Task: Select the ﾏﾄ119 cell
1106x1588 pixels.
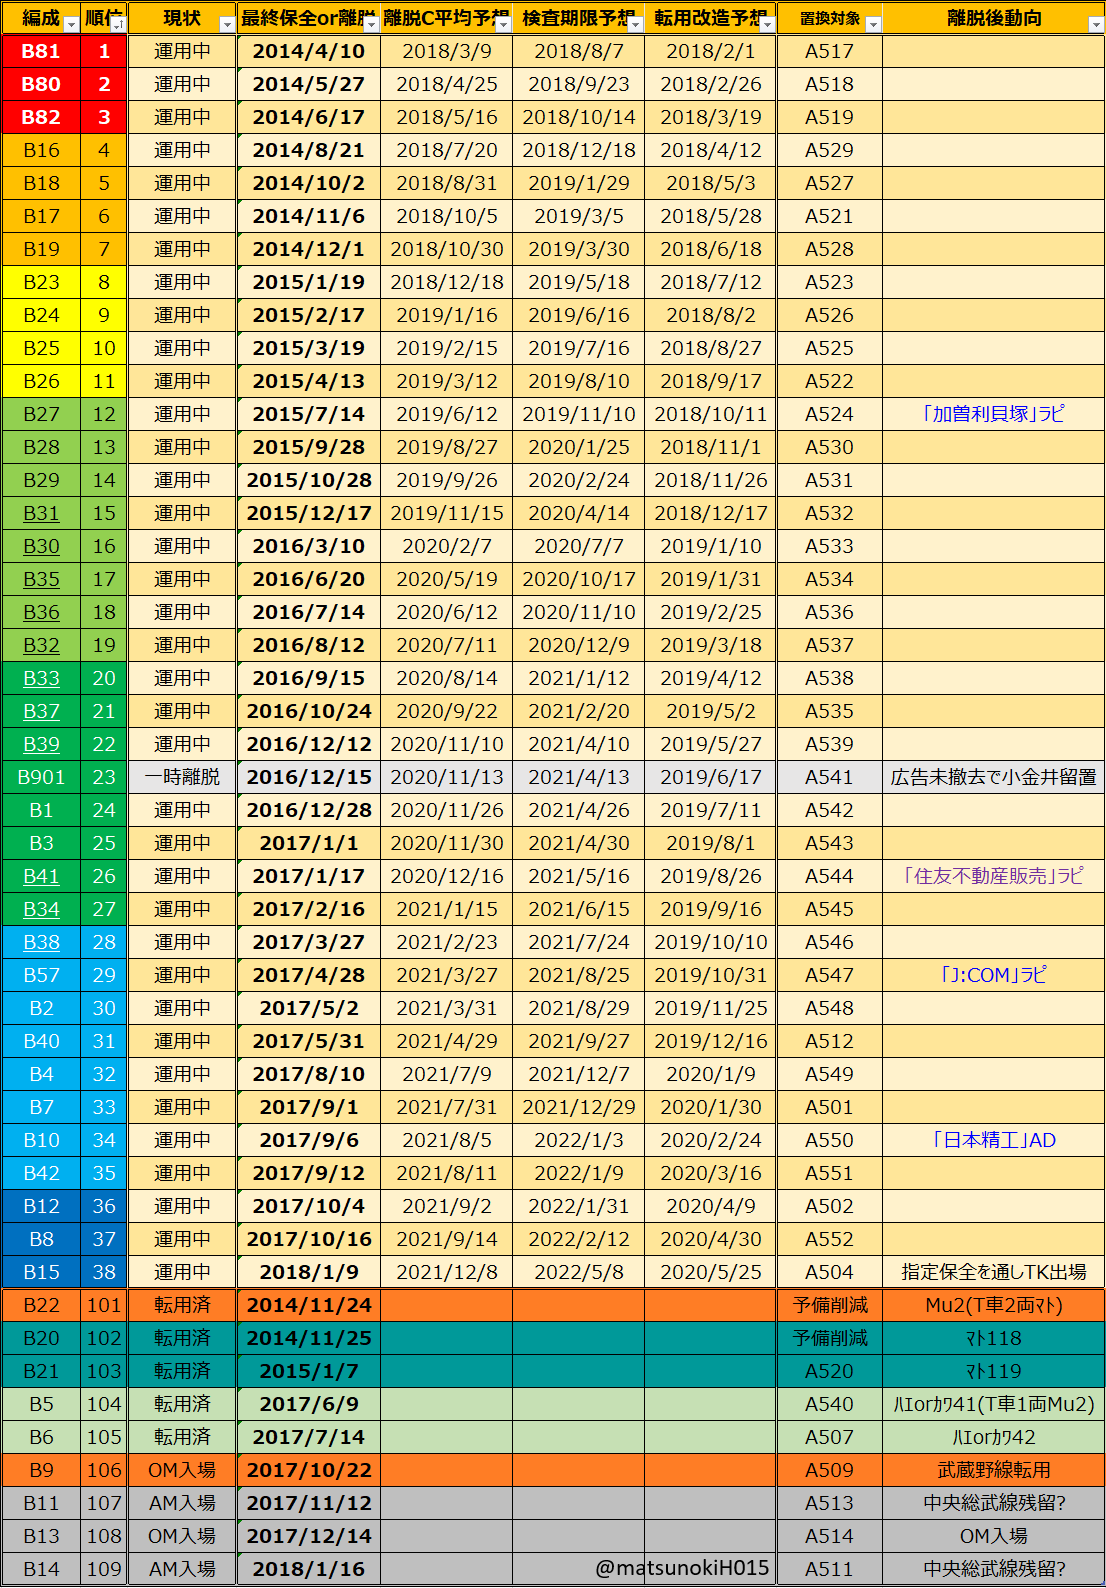Action: [994, 1371]
